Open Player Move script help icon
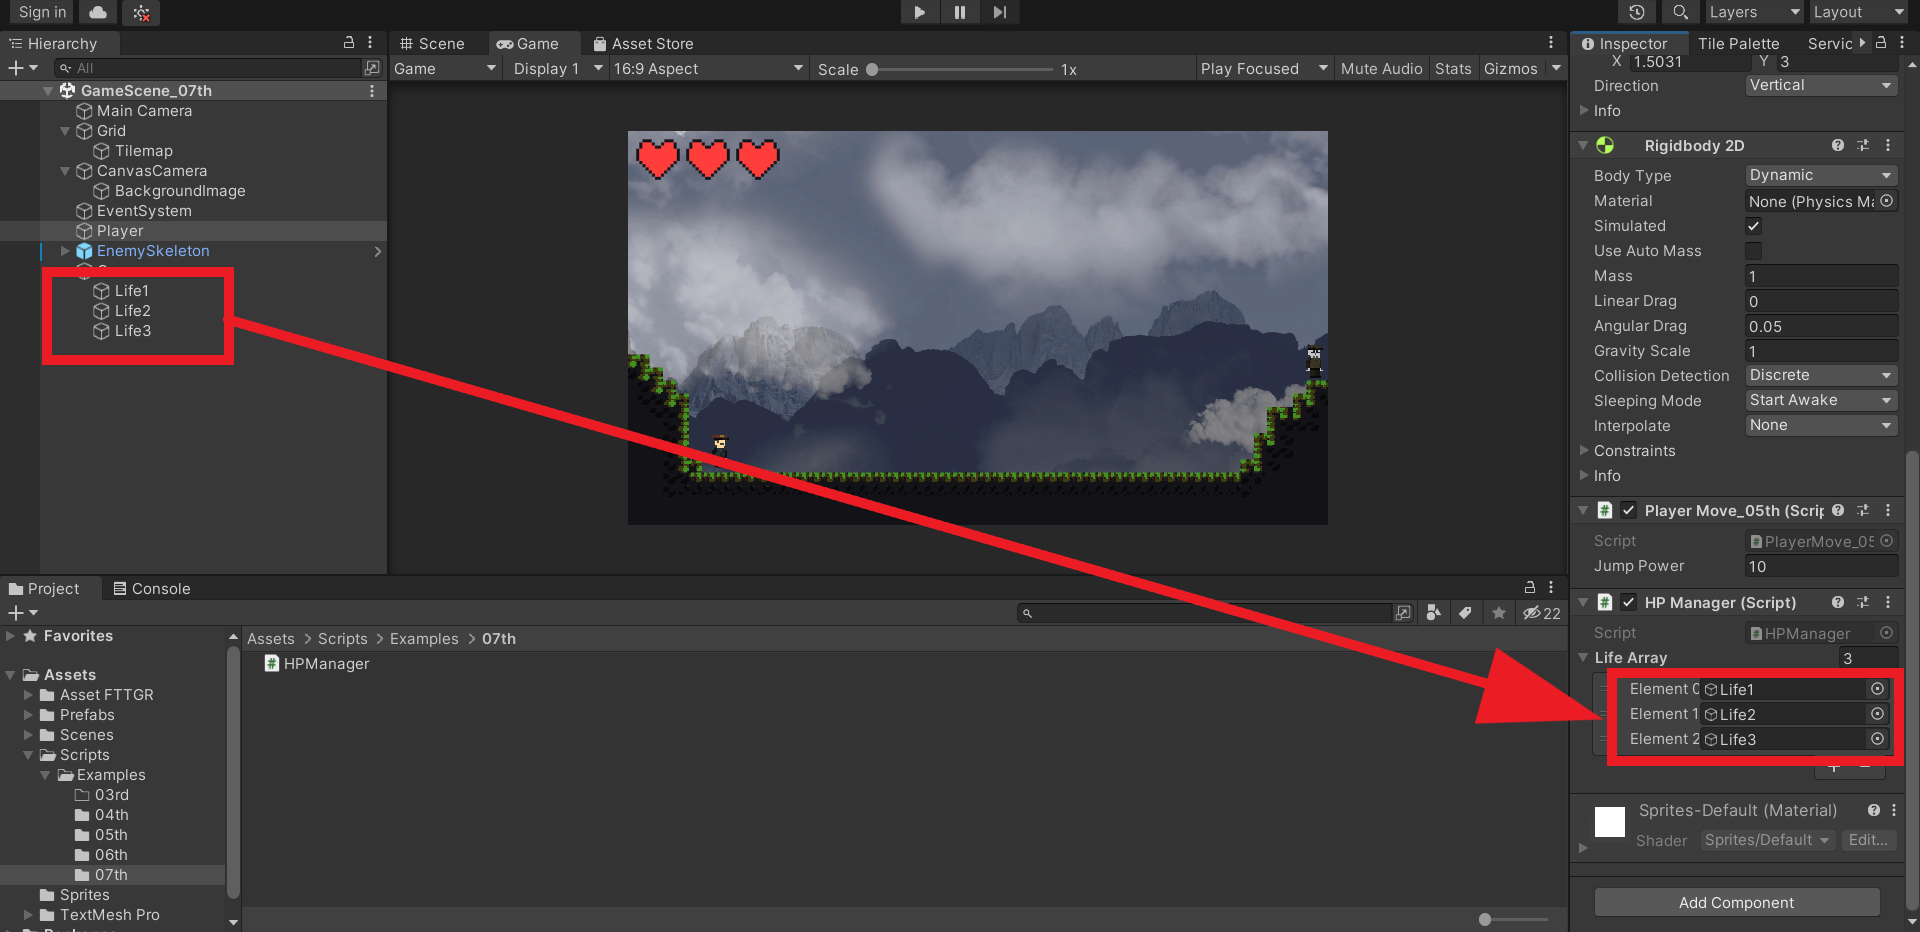This screenshot has width=1920, height=932. click(1838, 510)
